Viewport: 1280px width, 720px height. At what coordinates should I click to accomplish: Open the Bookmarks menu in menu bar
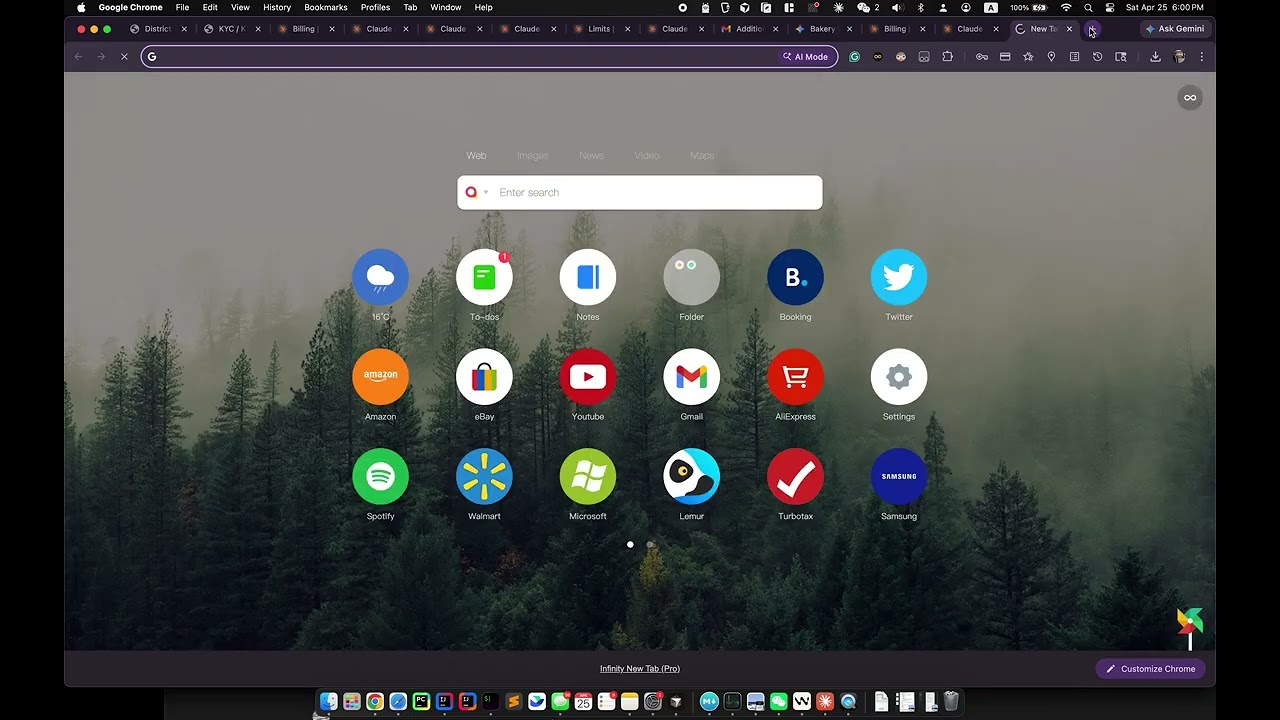326,7
